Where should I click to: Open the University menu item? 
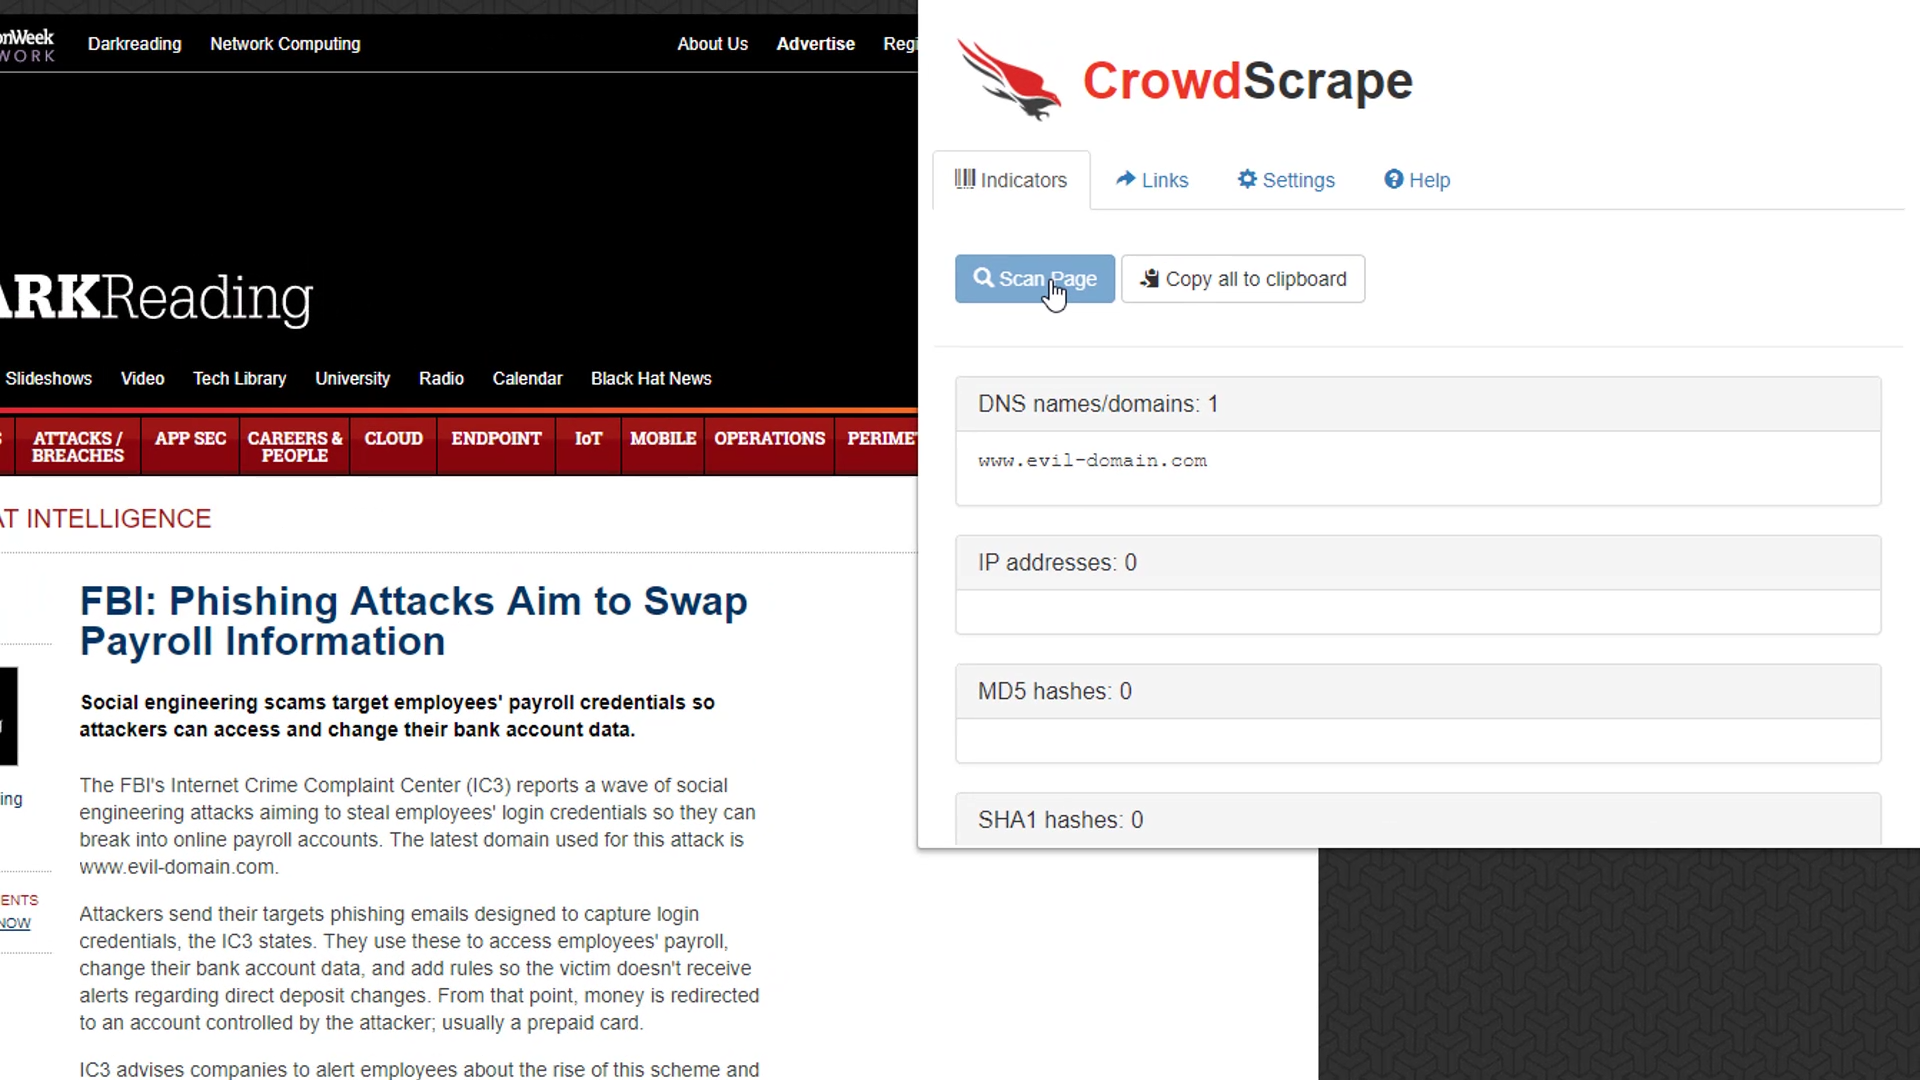click(352, 379)
